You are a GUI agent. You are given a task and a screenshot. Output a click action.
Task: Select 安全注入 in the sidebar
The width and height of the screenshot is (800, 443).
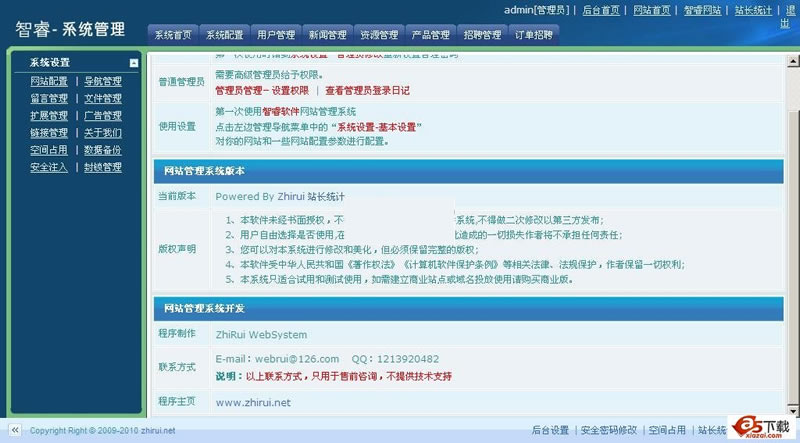(x=49, y=167)
